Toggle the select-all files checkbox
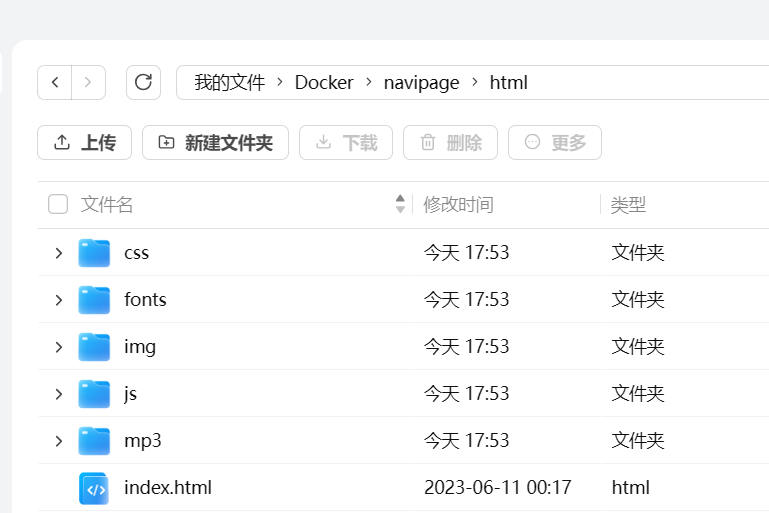Viewport: 769px width, 513px height. (x=58, y=205)
